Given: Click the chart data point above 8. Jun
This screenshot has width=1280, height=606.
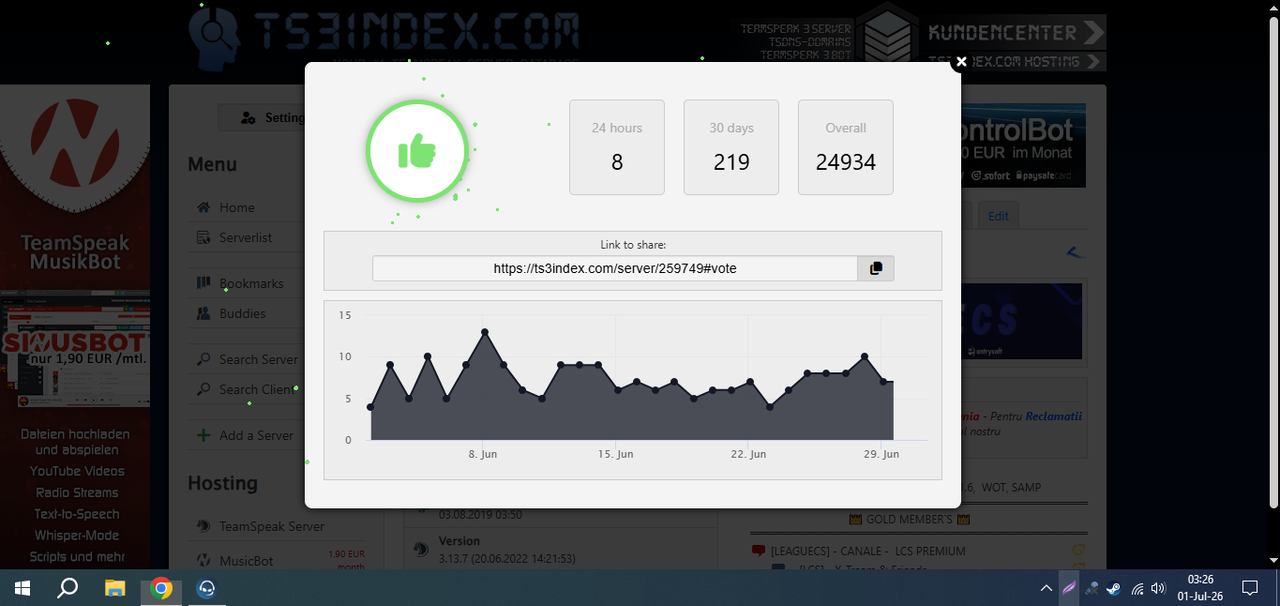Looking at the screenshot, I should click(x=485, y=332).
